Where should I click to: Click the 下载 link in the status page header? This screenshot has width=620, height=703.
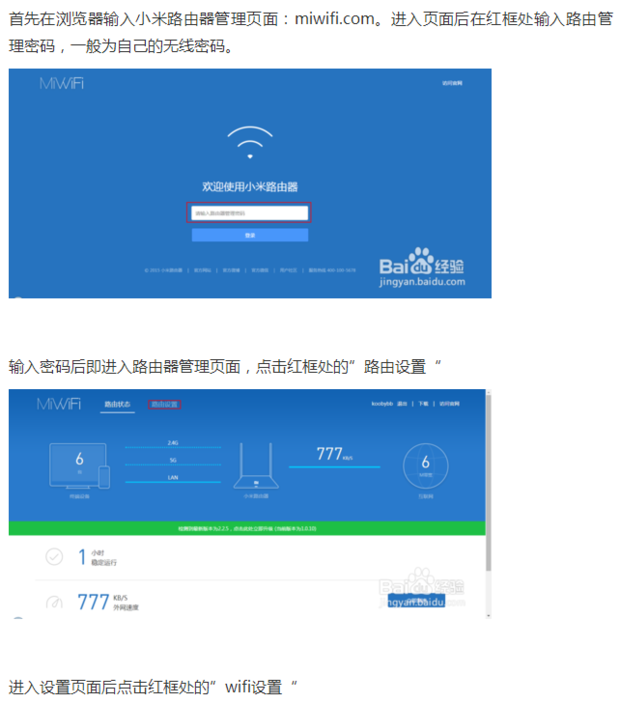[x=423, y=404]
